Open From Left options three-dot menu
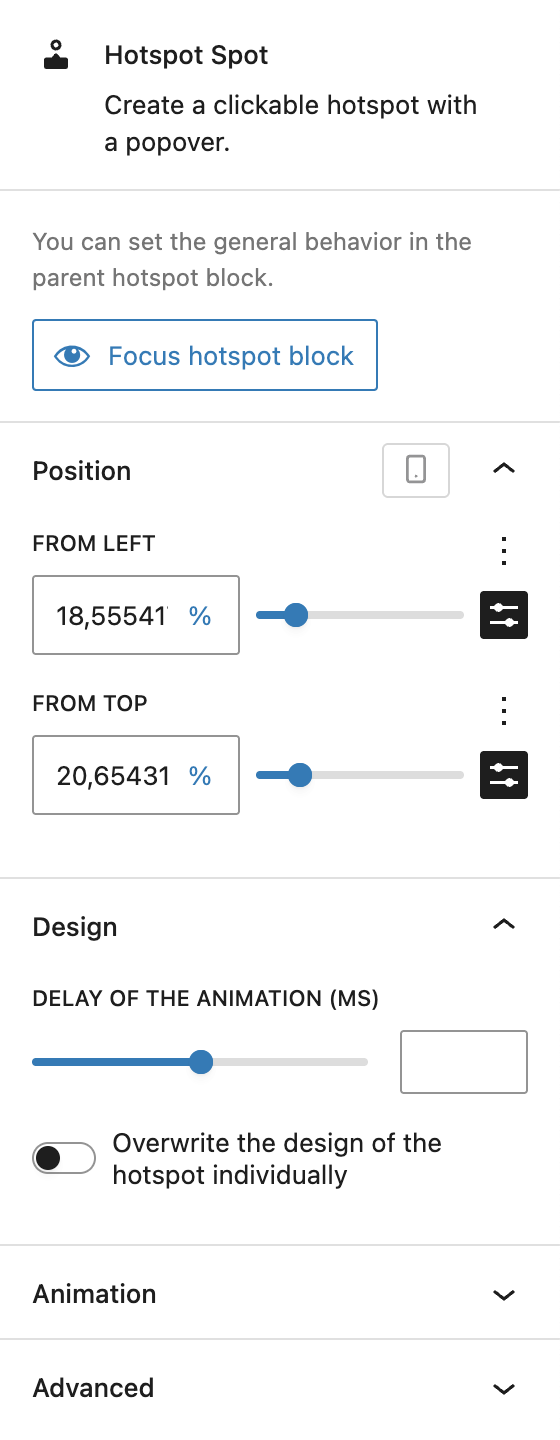Viewport: 560px width, 1440px height. click(x=504, y=550)
